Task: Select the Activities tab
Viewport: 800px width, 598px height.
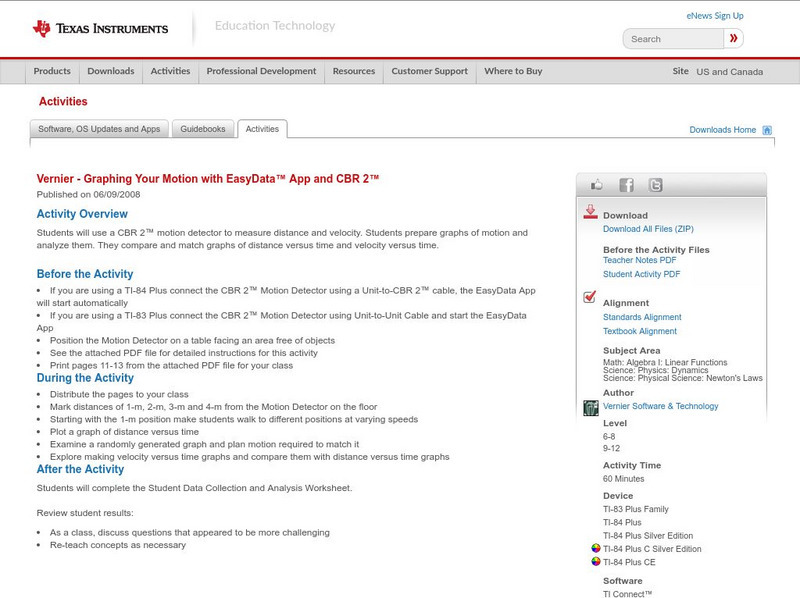Action: click(x=262, y=129)
